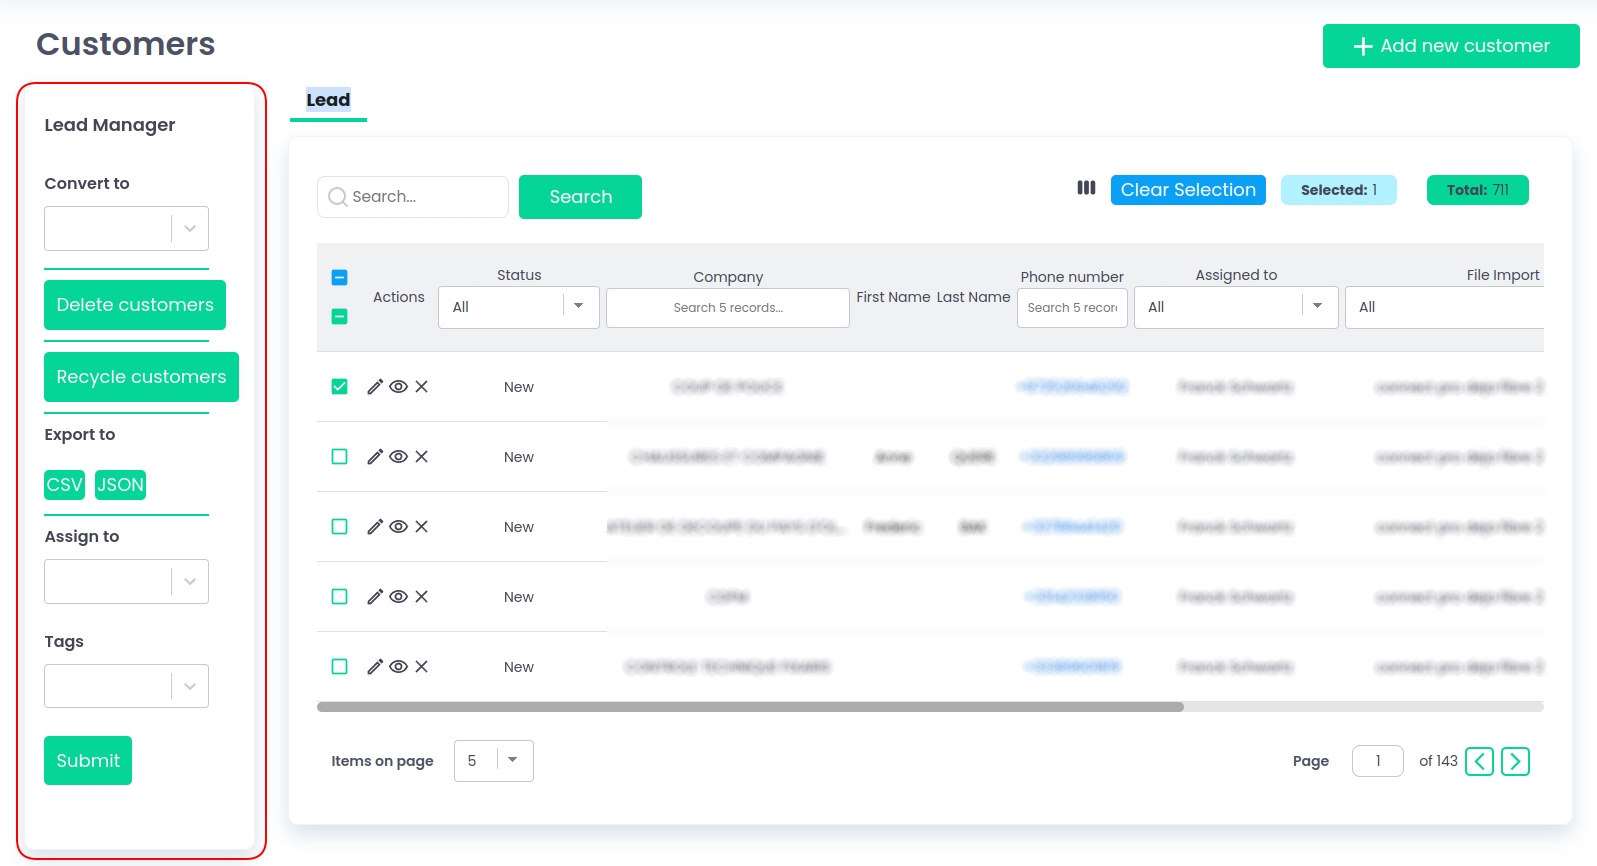Open the Status filter dropdown

578,307
